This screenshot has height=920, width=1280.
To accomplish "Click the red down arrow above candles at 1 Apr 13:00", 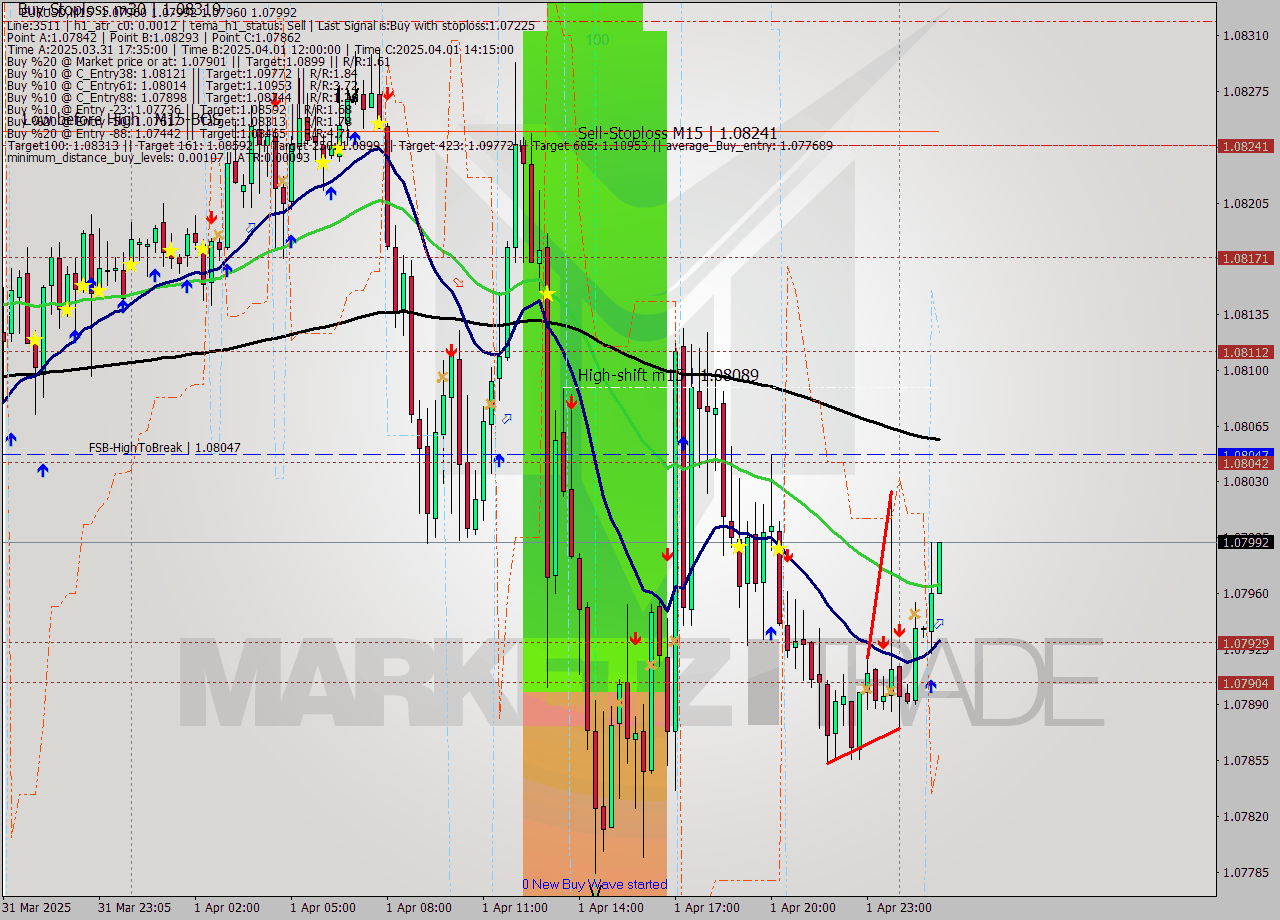I will click(572, 402).
